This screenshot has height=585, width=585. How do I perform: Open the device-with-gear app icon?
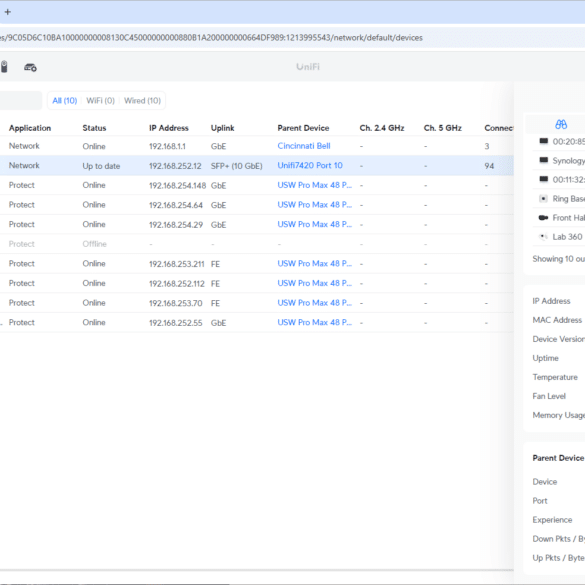30,68
